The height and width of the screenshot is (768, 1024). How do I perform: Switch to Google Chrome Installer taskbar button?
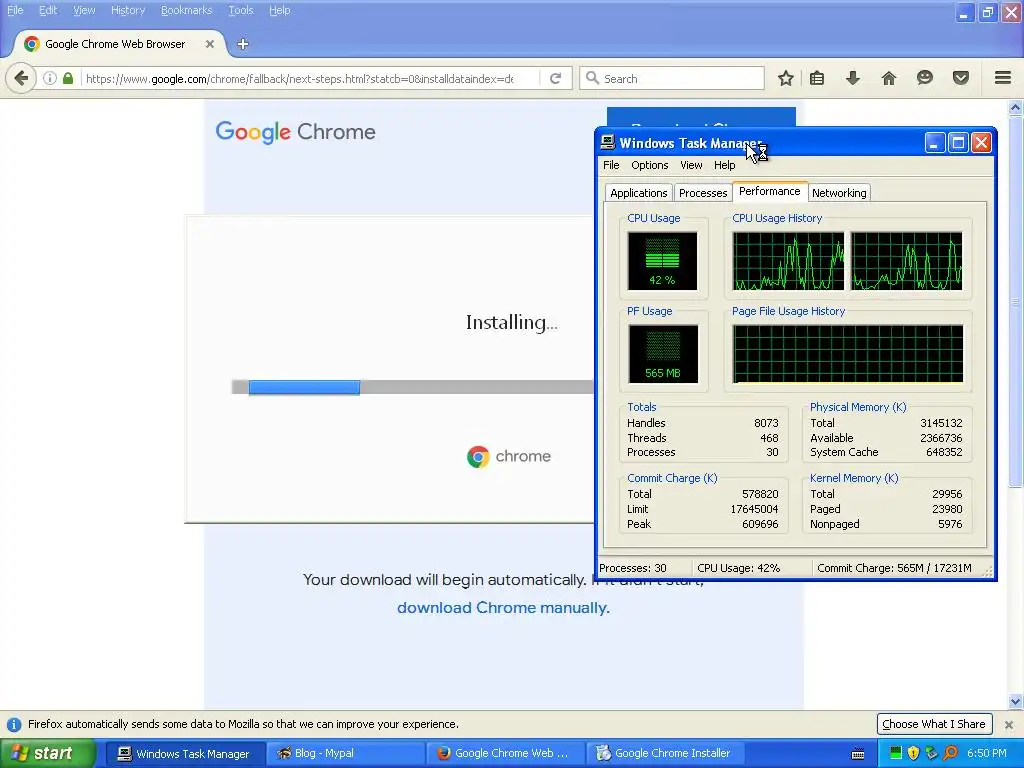point(666,754)
